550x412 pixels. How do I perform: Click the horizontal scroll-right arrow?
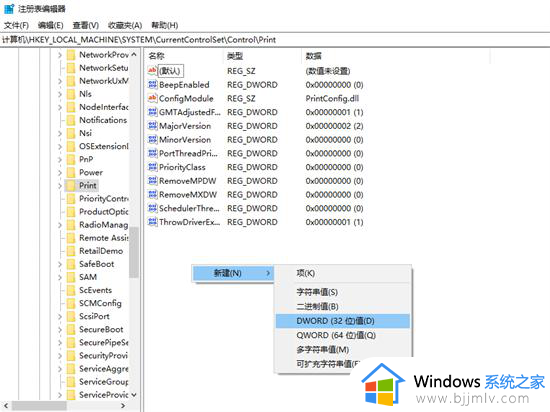123,405
